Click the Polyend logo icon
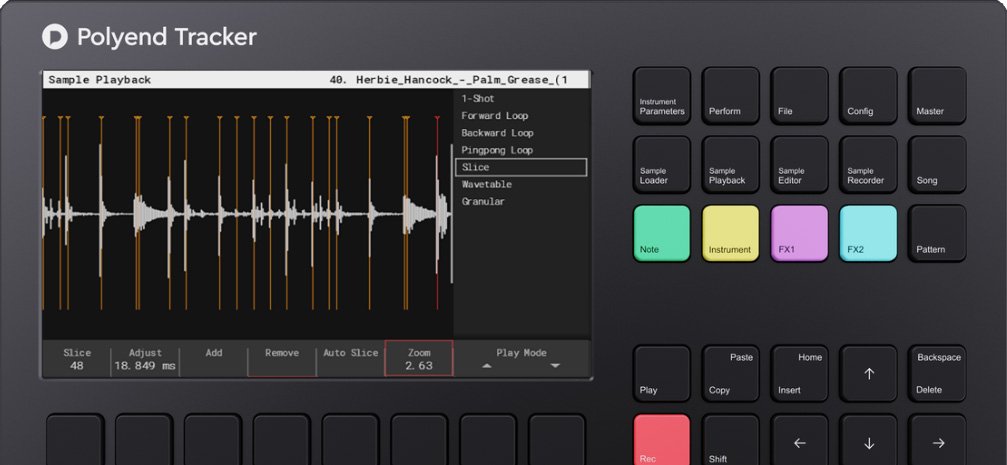Screen dimensions: 1007x465 55,37
